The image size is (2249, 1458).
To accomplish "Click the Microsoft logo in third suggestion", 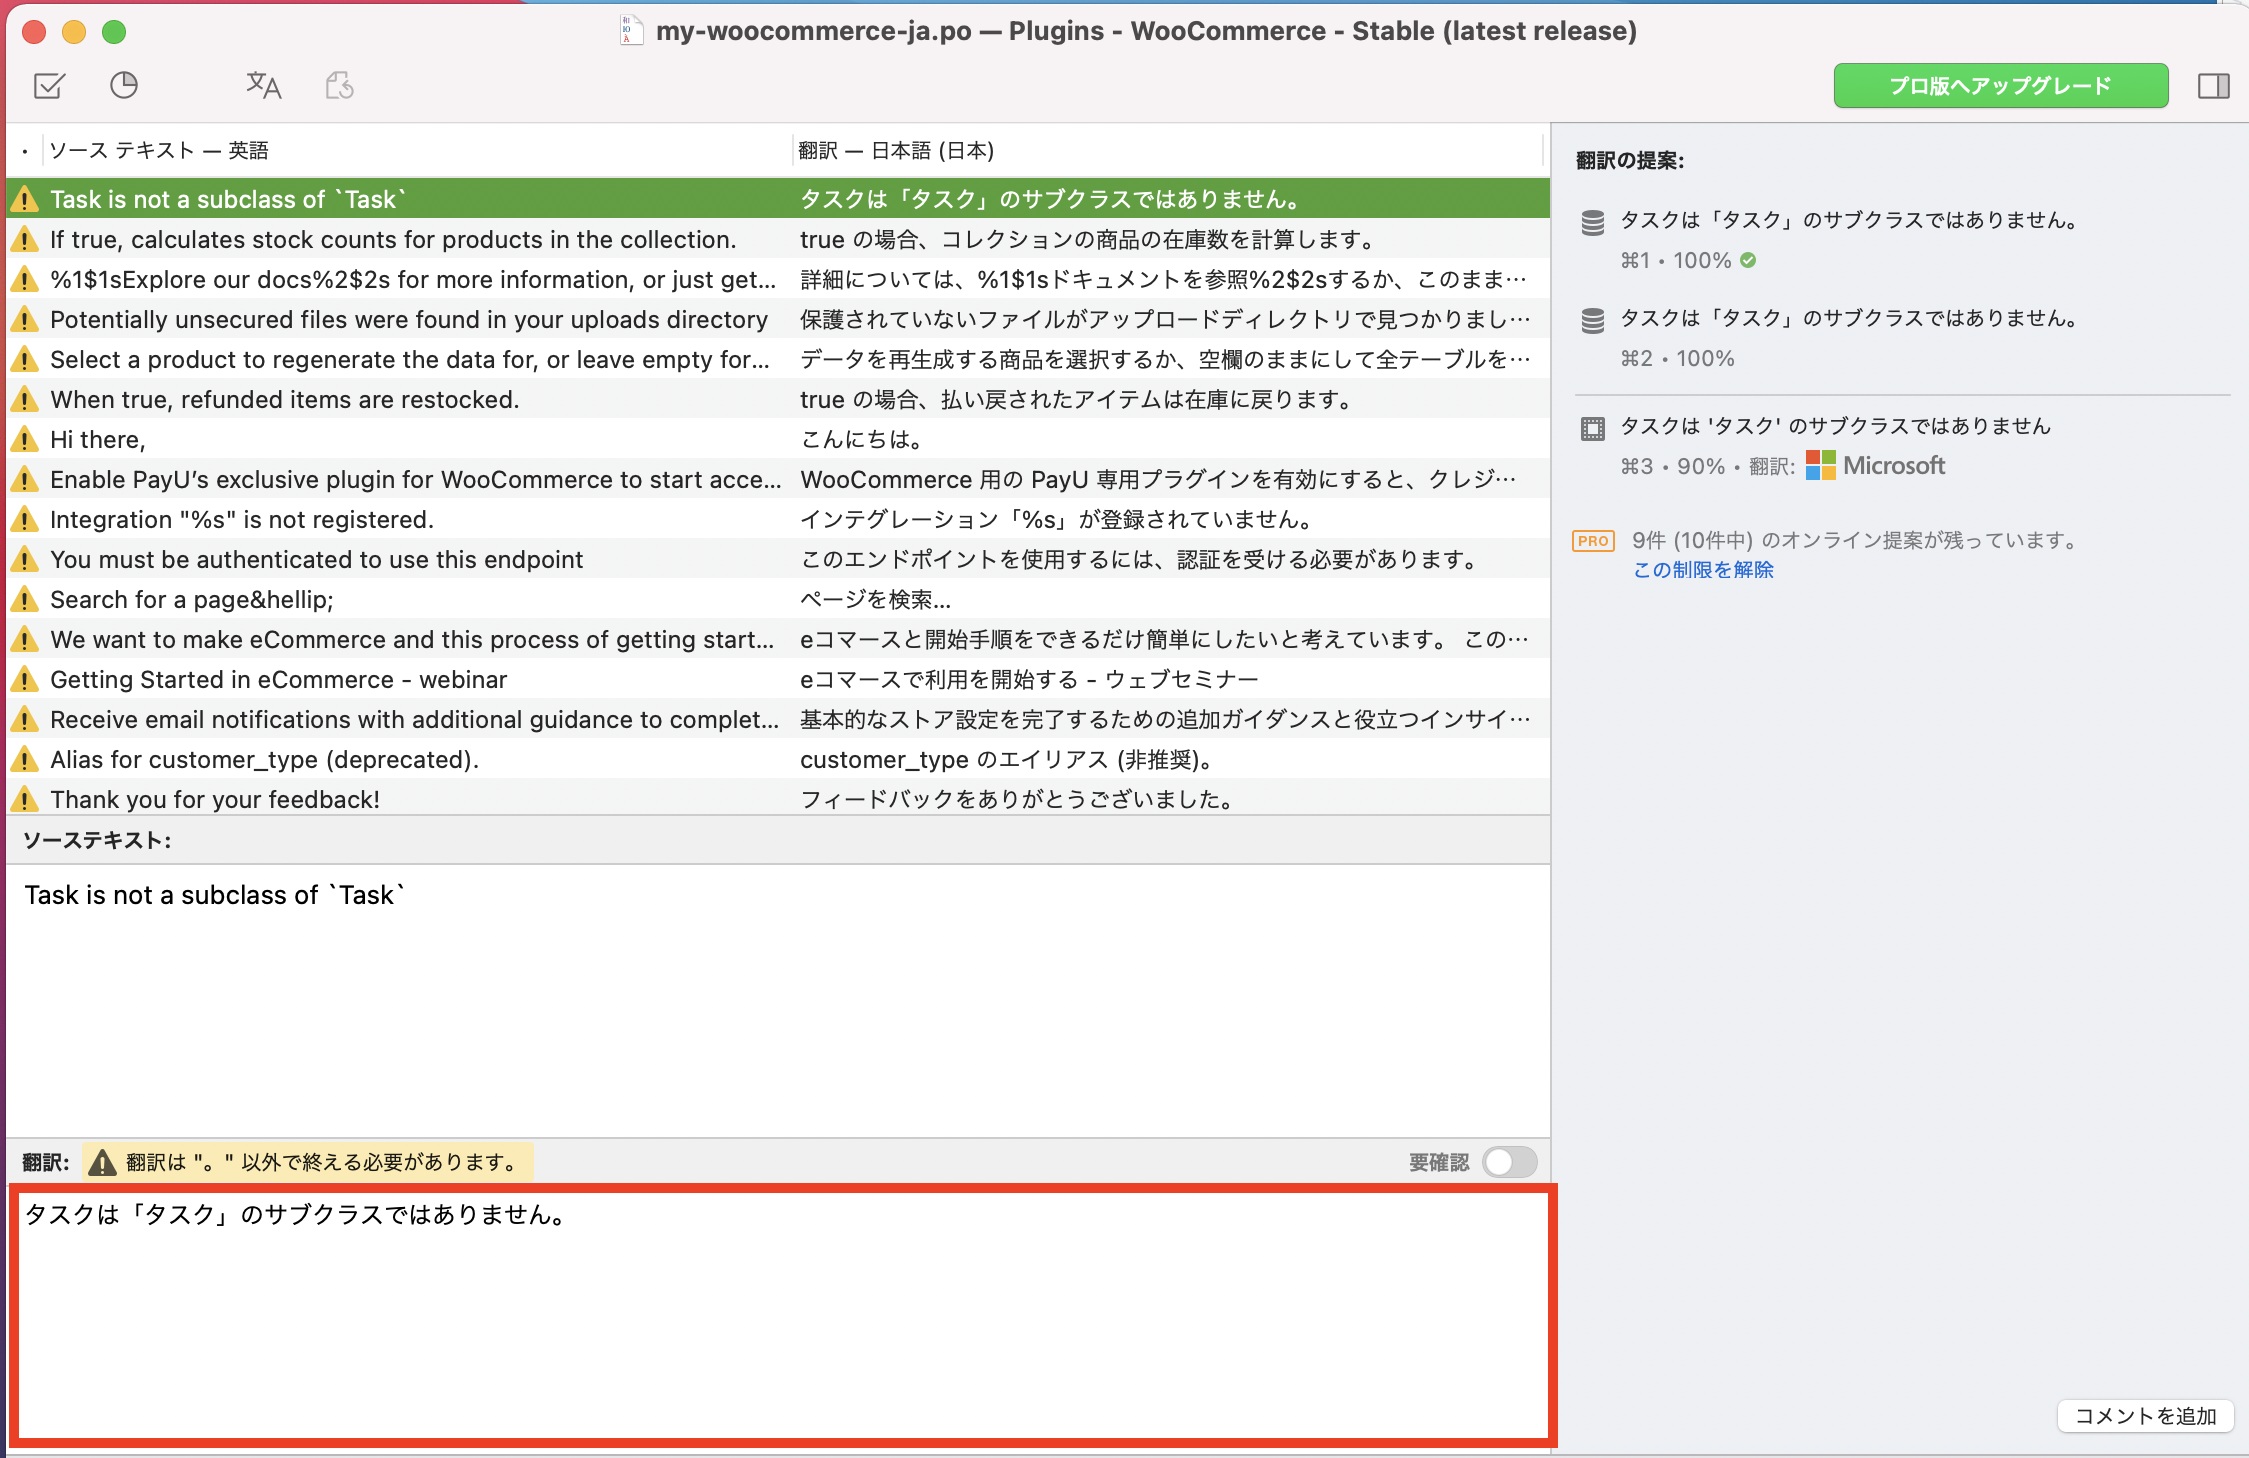I will (1821, 465).
